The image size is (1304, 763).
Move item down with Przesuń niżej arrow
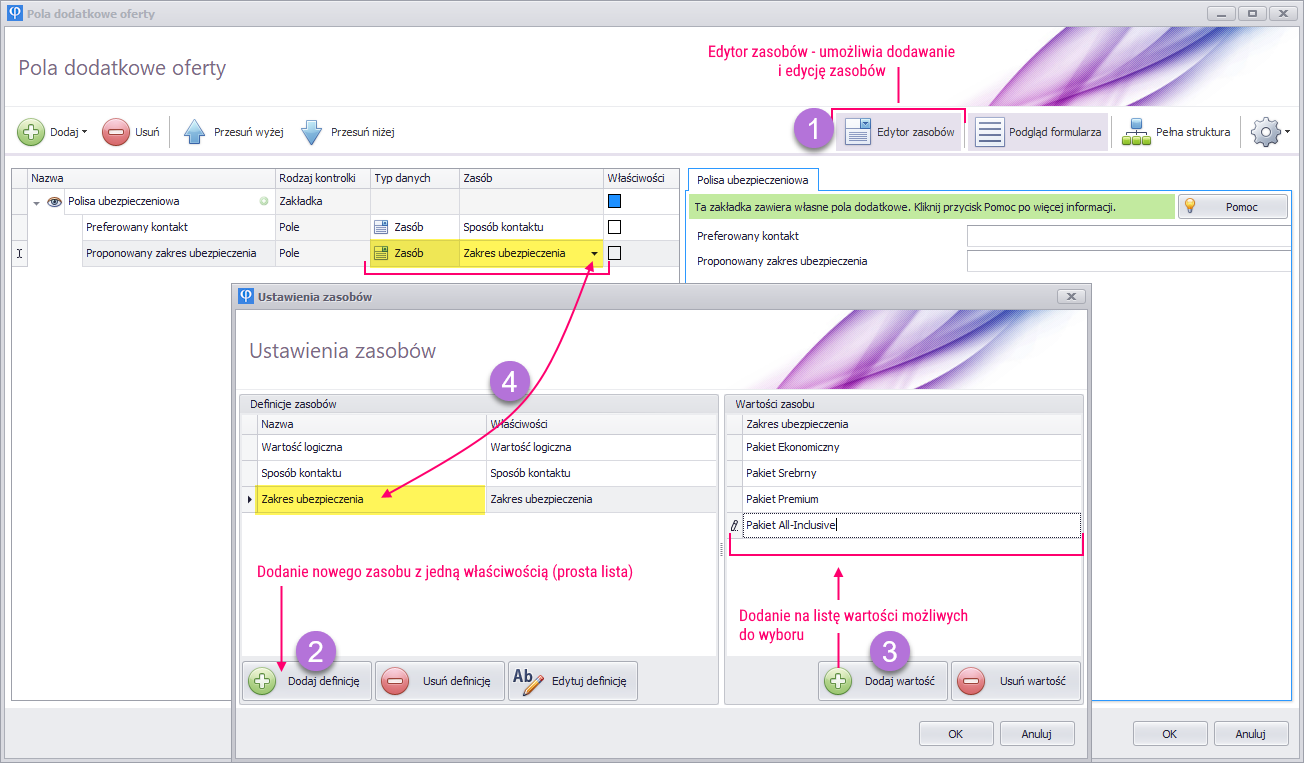pos(311,132)
